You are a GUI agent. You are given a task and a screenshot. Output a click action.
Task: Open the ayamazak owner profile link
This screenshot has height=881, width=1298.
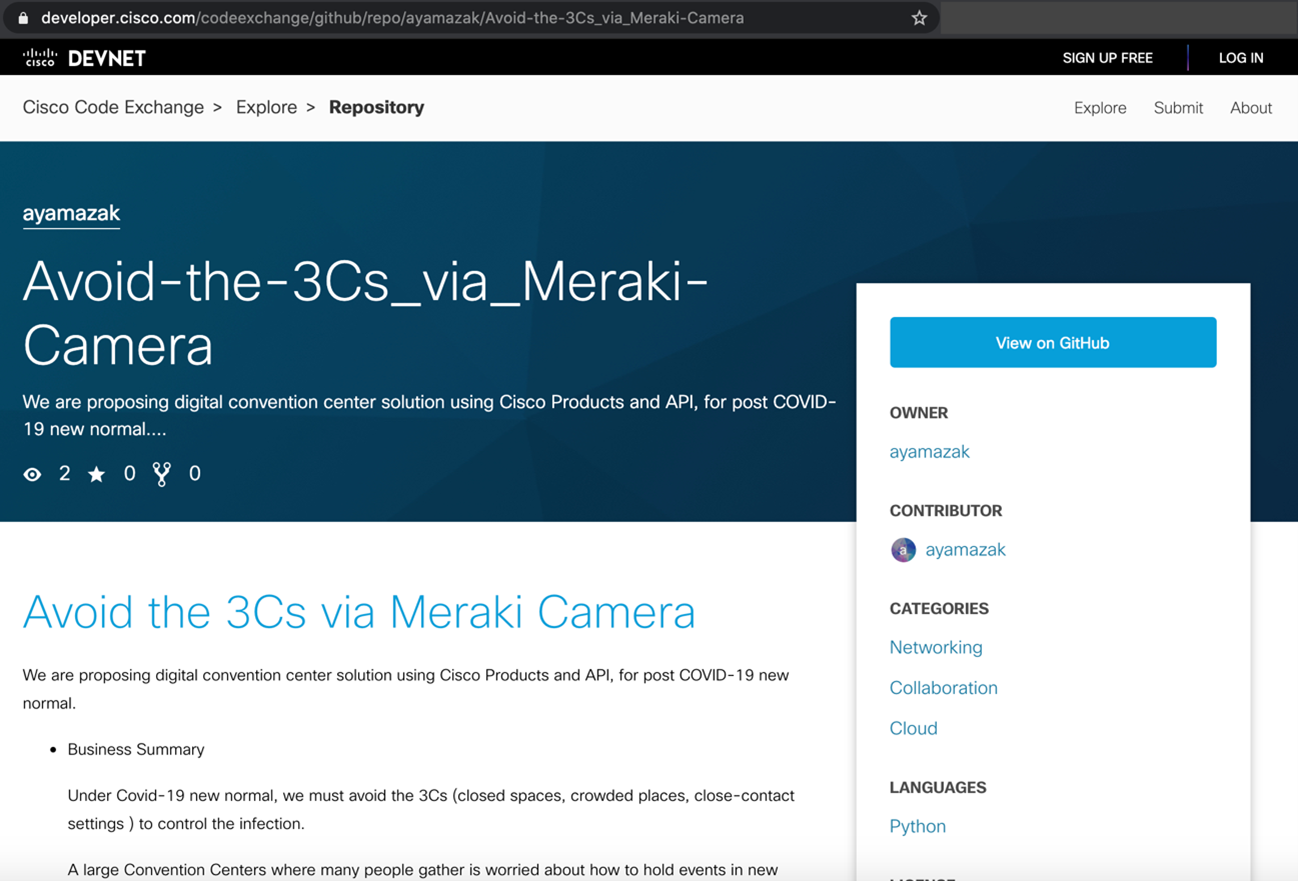(929, 451)
